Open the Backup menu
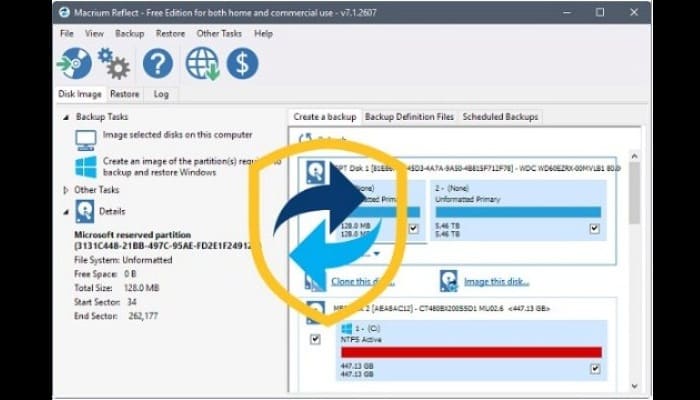The height and width of the screenshot is (400, 700). point(129,33)
